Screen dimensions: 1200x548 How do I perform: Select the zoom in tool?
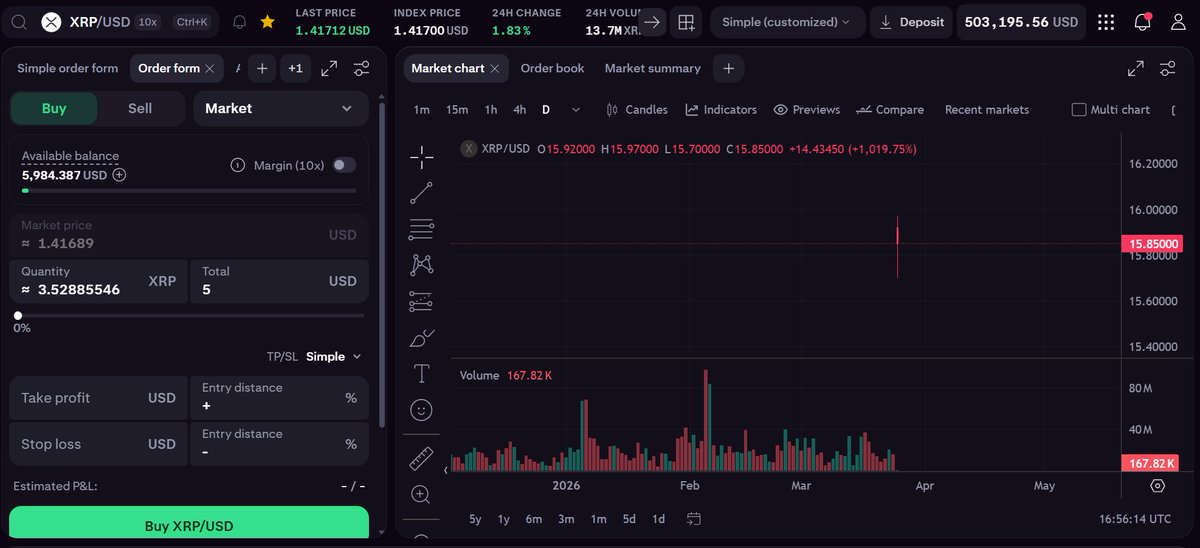(421, 495)
